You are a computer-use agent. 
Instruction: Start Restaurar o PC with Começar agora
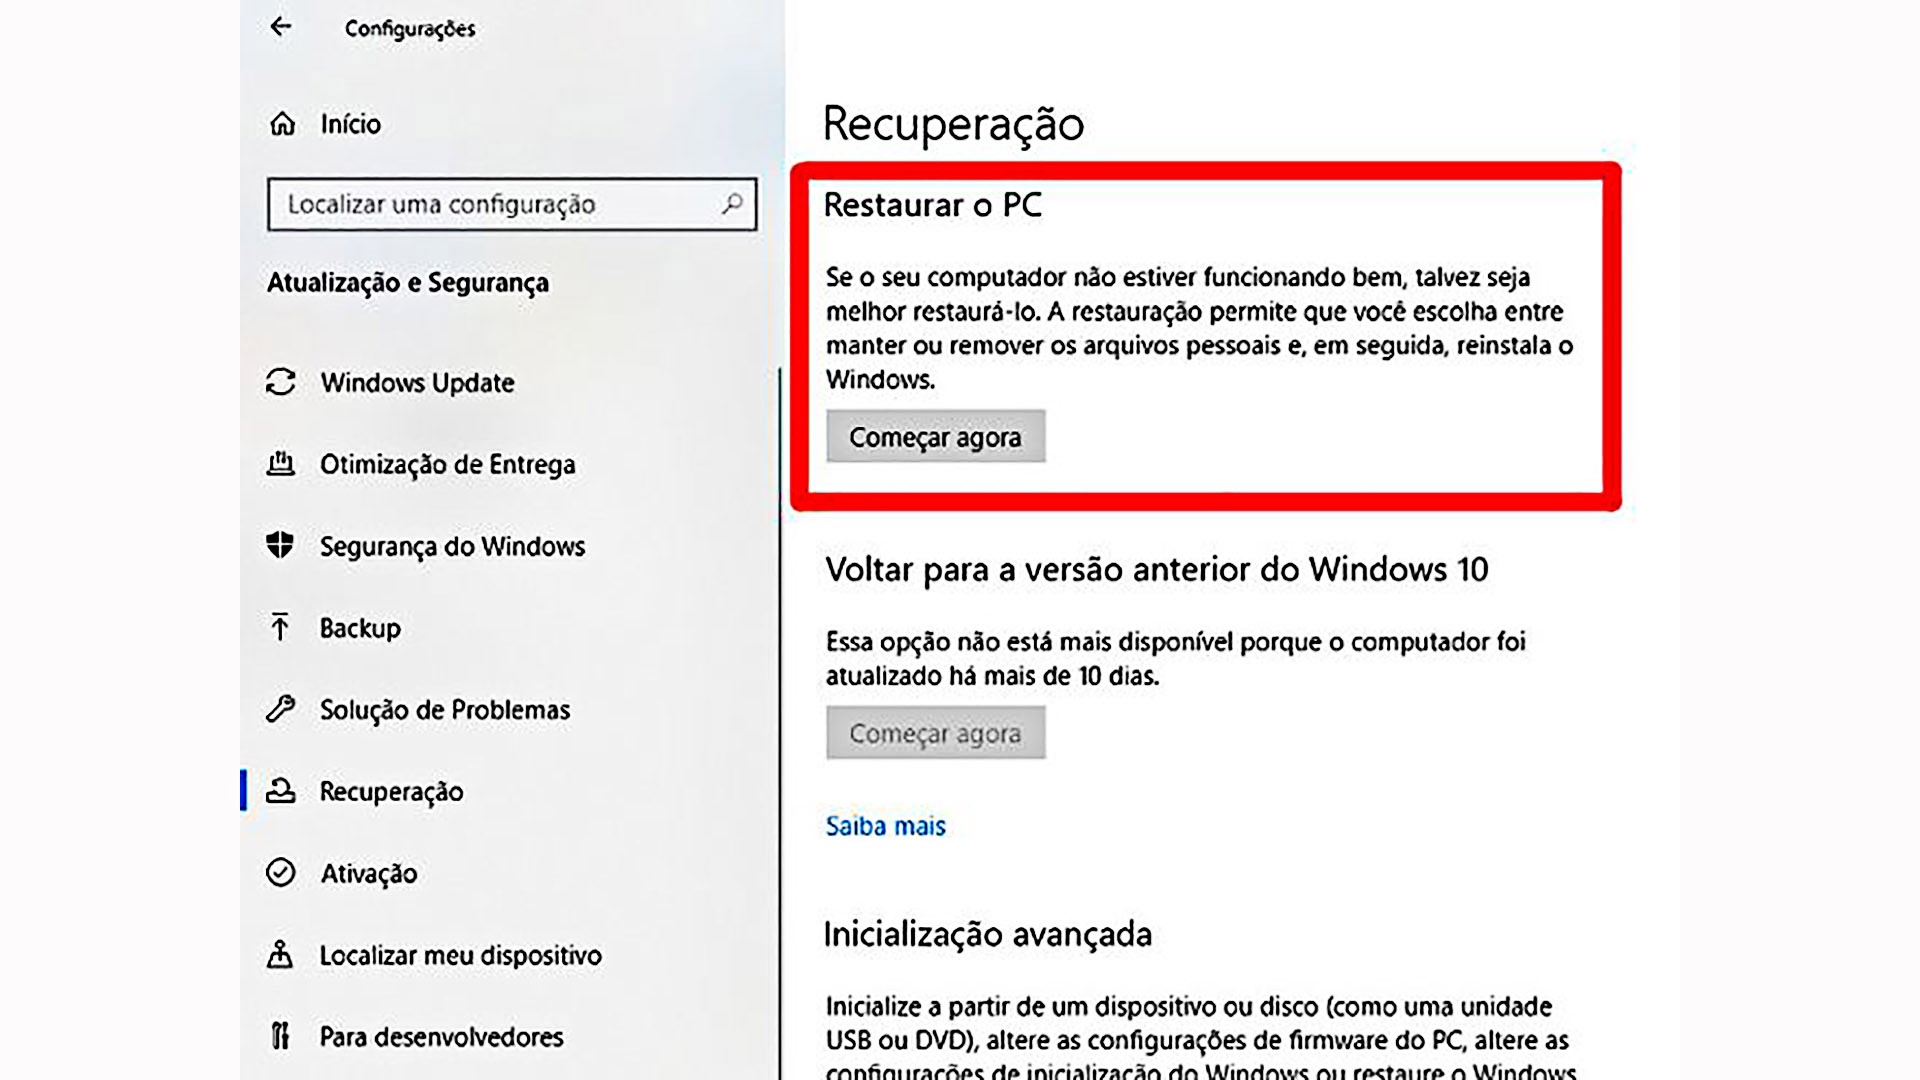[x=936, y=436]
